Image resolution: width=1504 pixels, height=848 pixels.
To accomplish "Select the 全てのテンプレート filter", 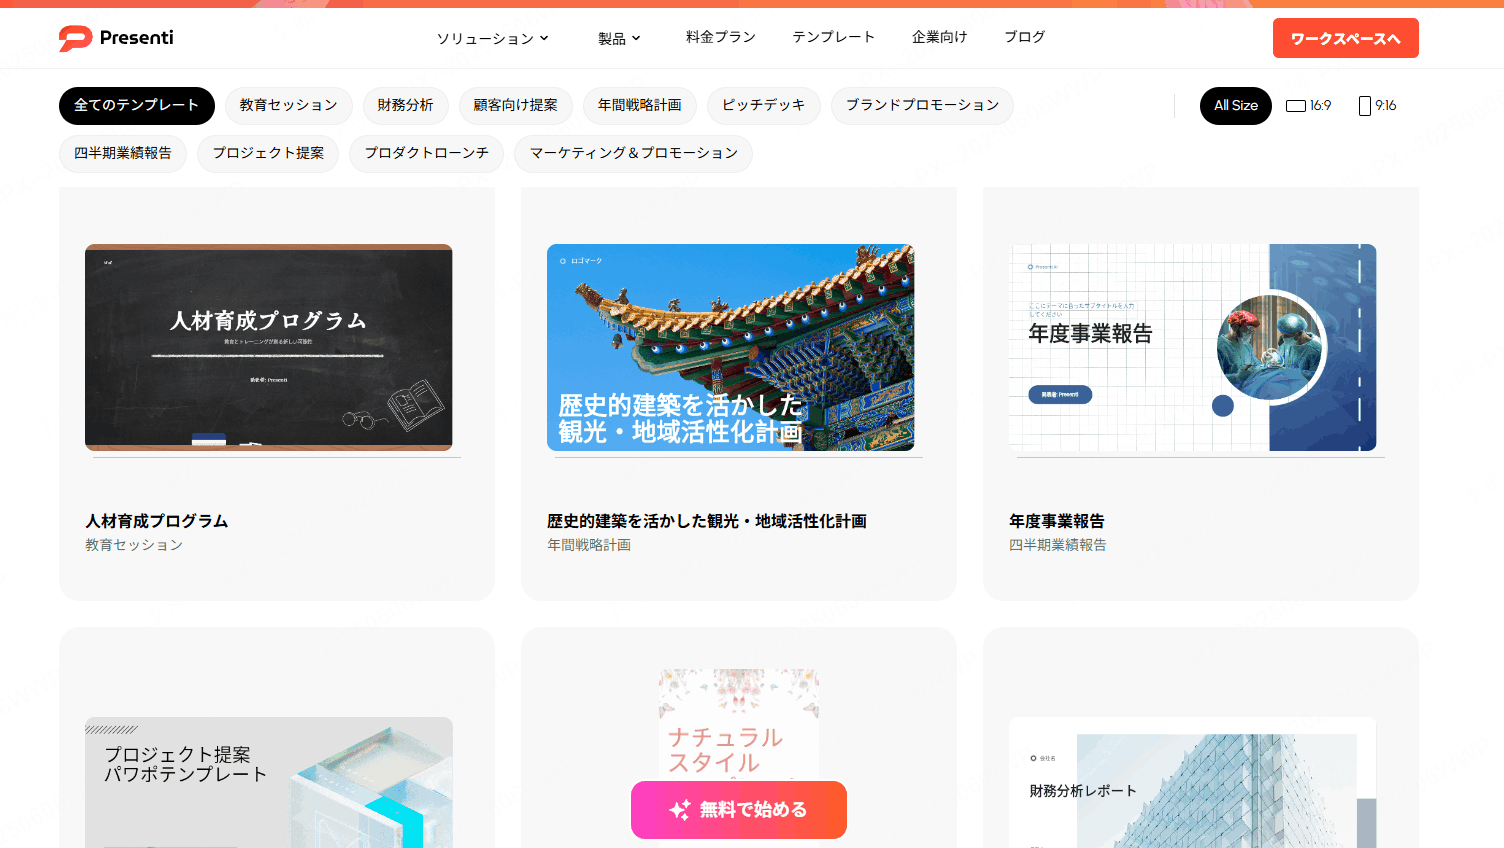I will pyautogui.click(x=137, y=105).
